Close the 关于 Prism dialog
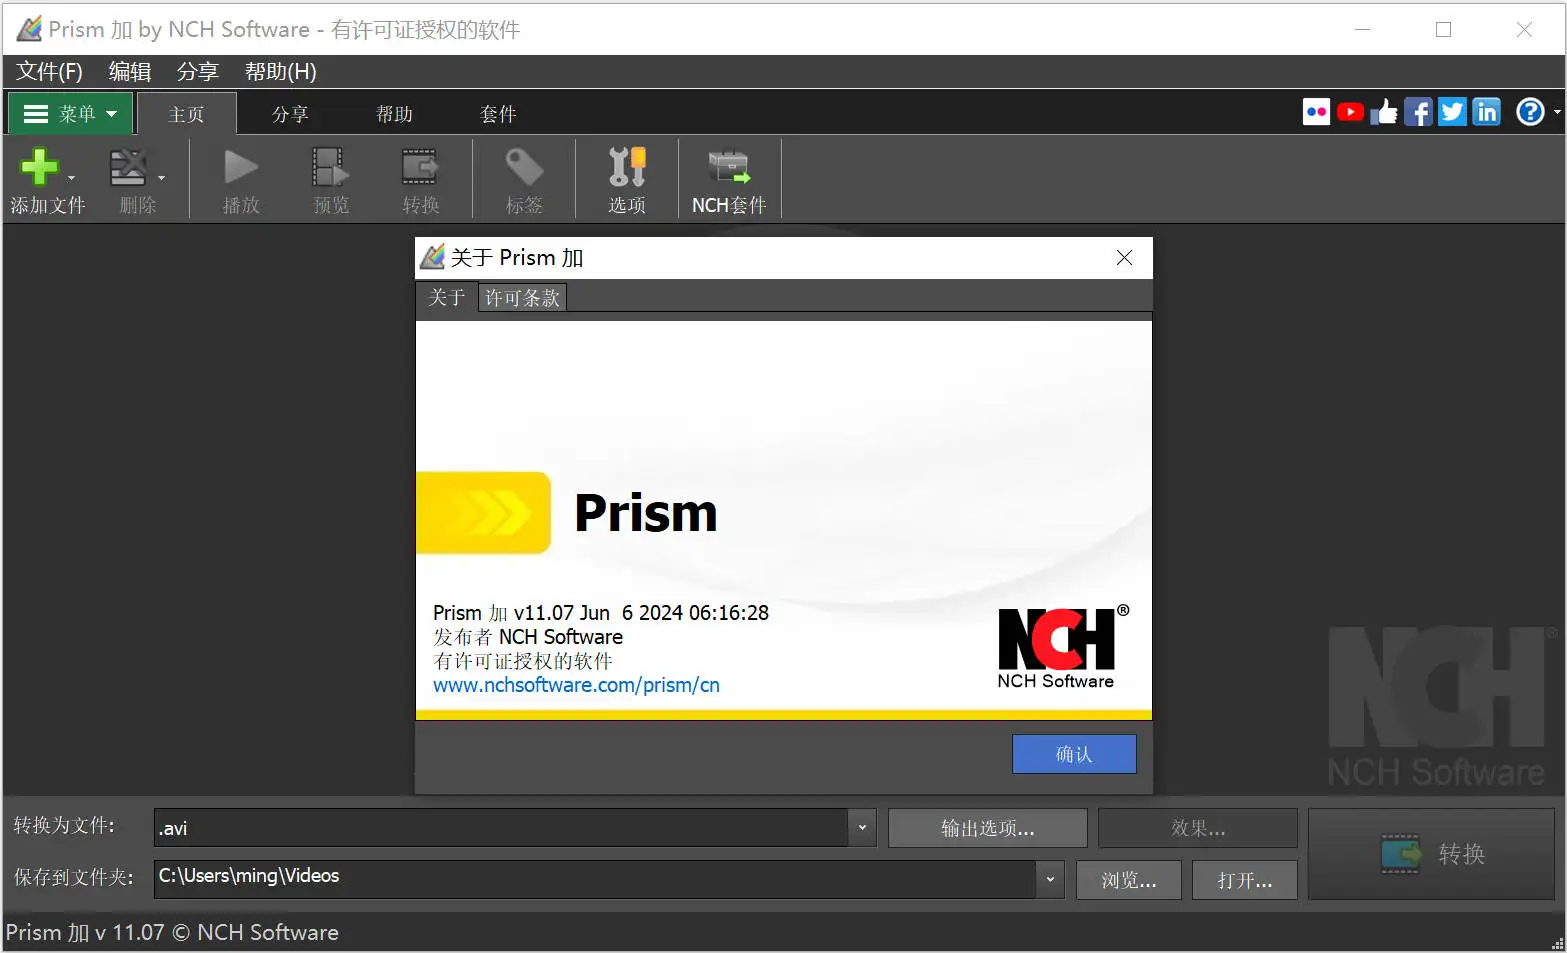The image size is (1567, 953). [x=1124, y=258]
